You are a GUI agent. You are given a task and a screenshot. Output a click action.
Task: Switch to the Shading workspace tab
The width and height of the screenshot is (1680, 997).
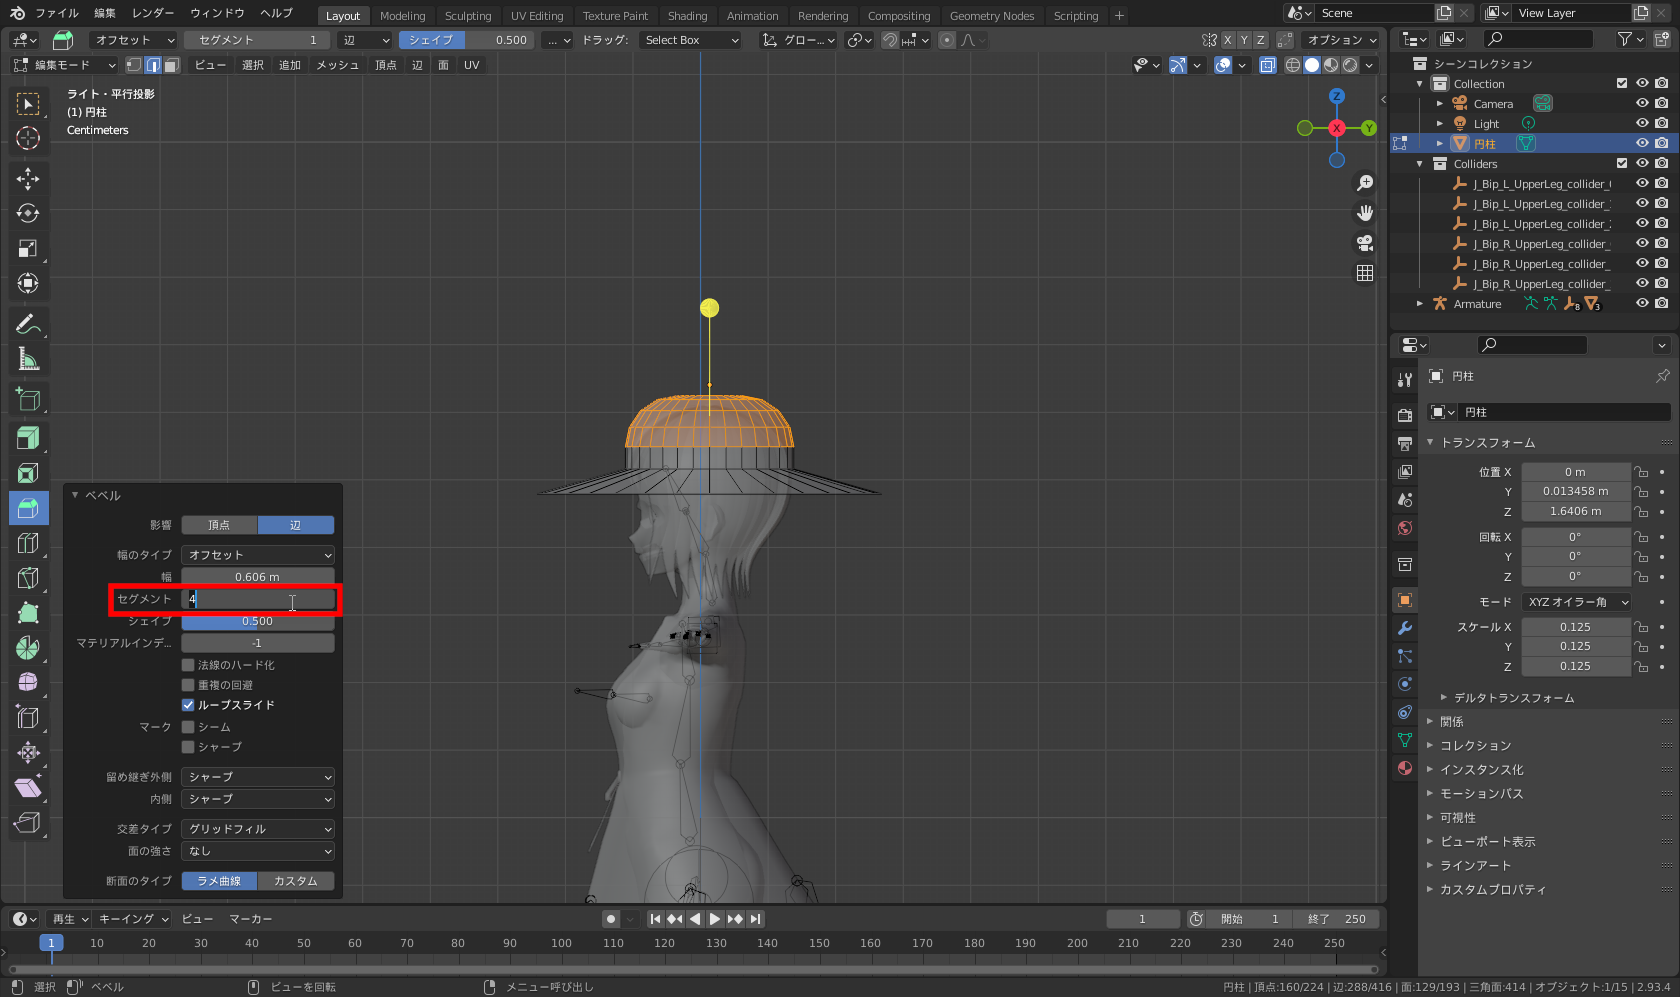pos(687,16)
